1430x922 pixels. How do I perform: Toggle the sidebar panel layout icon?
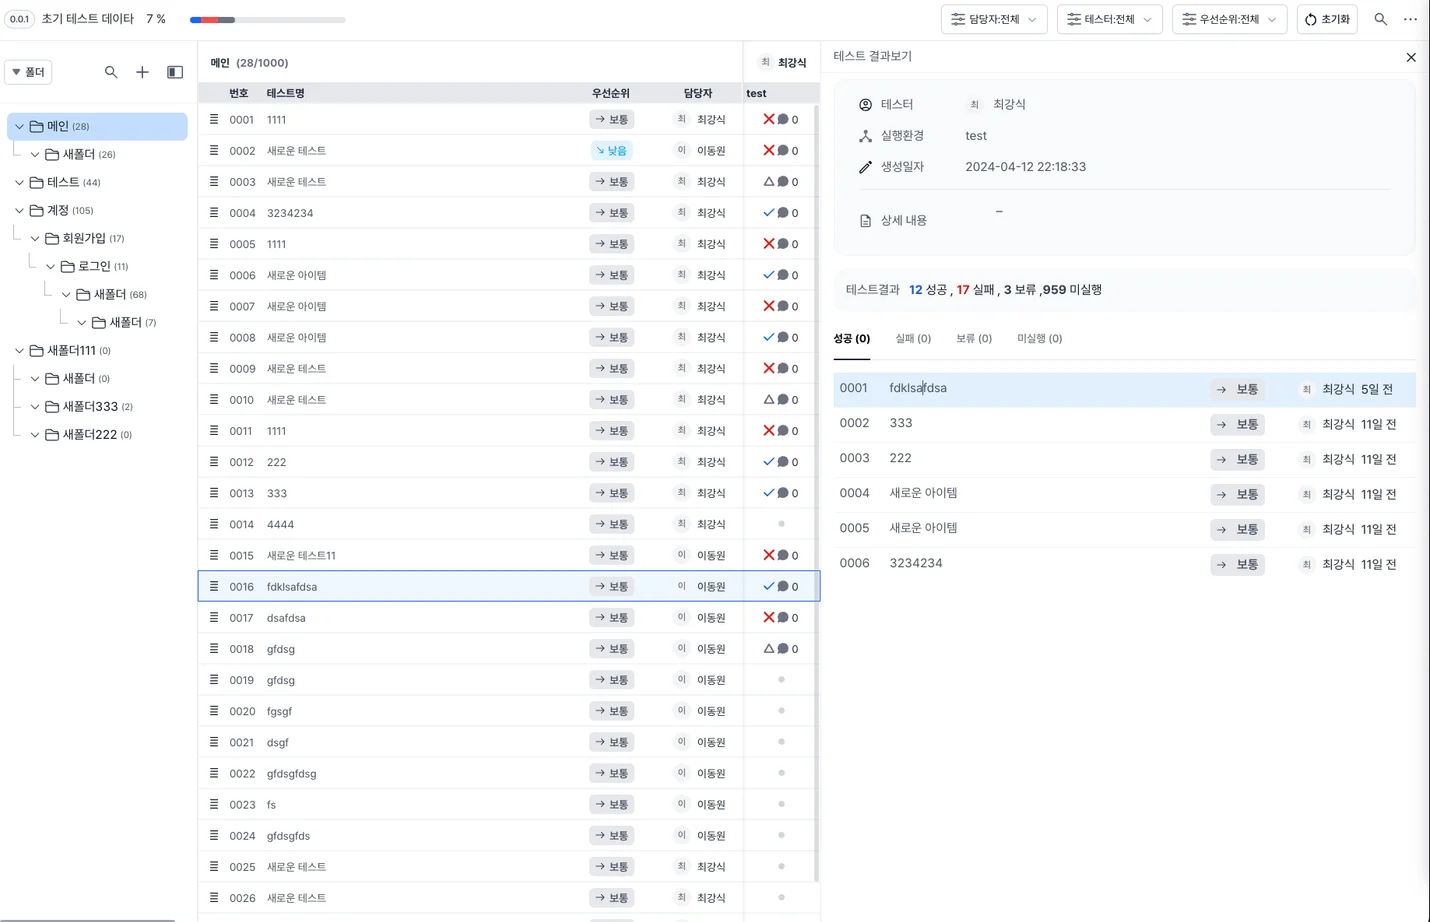[175, 72]
